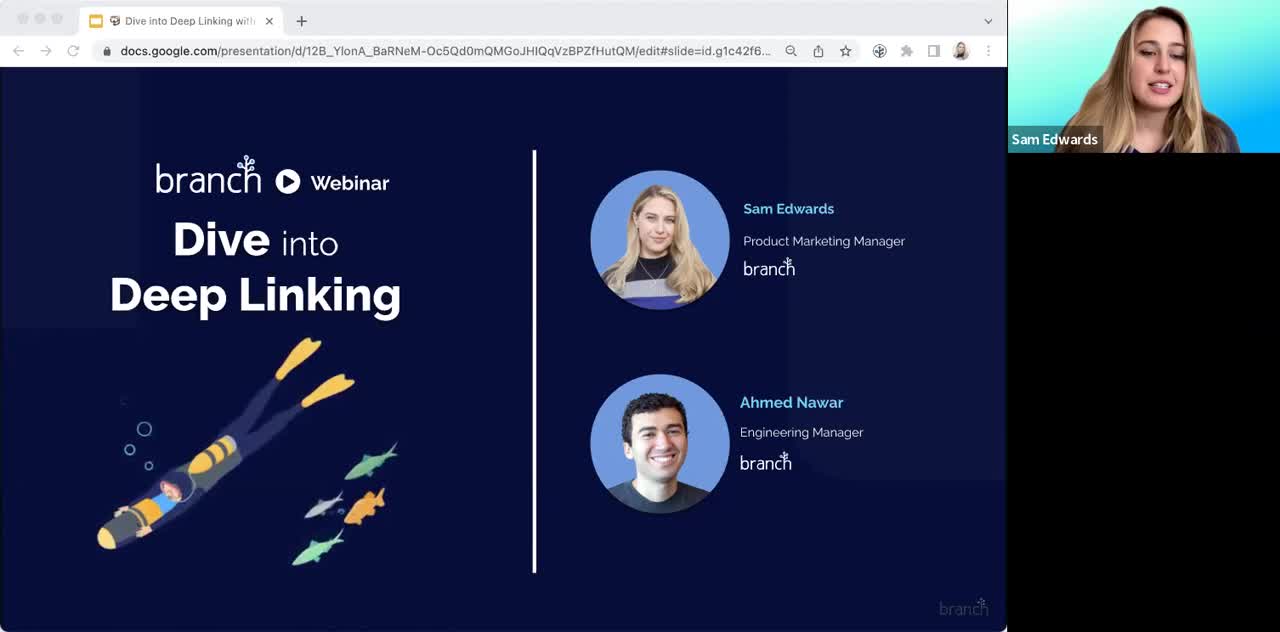This screenshot has height=632, width=1280.
Task: Bookmark this page with the star
Action: pos(845,51)
